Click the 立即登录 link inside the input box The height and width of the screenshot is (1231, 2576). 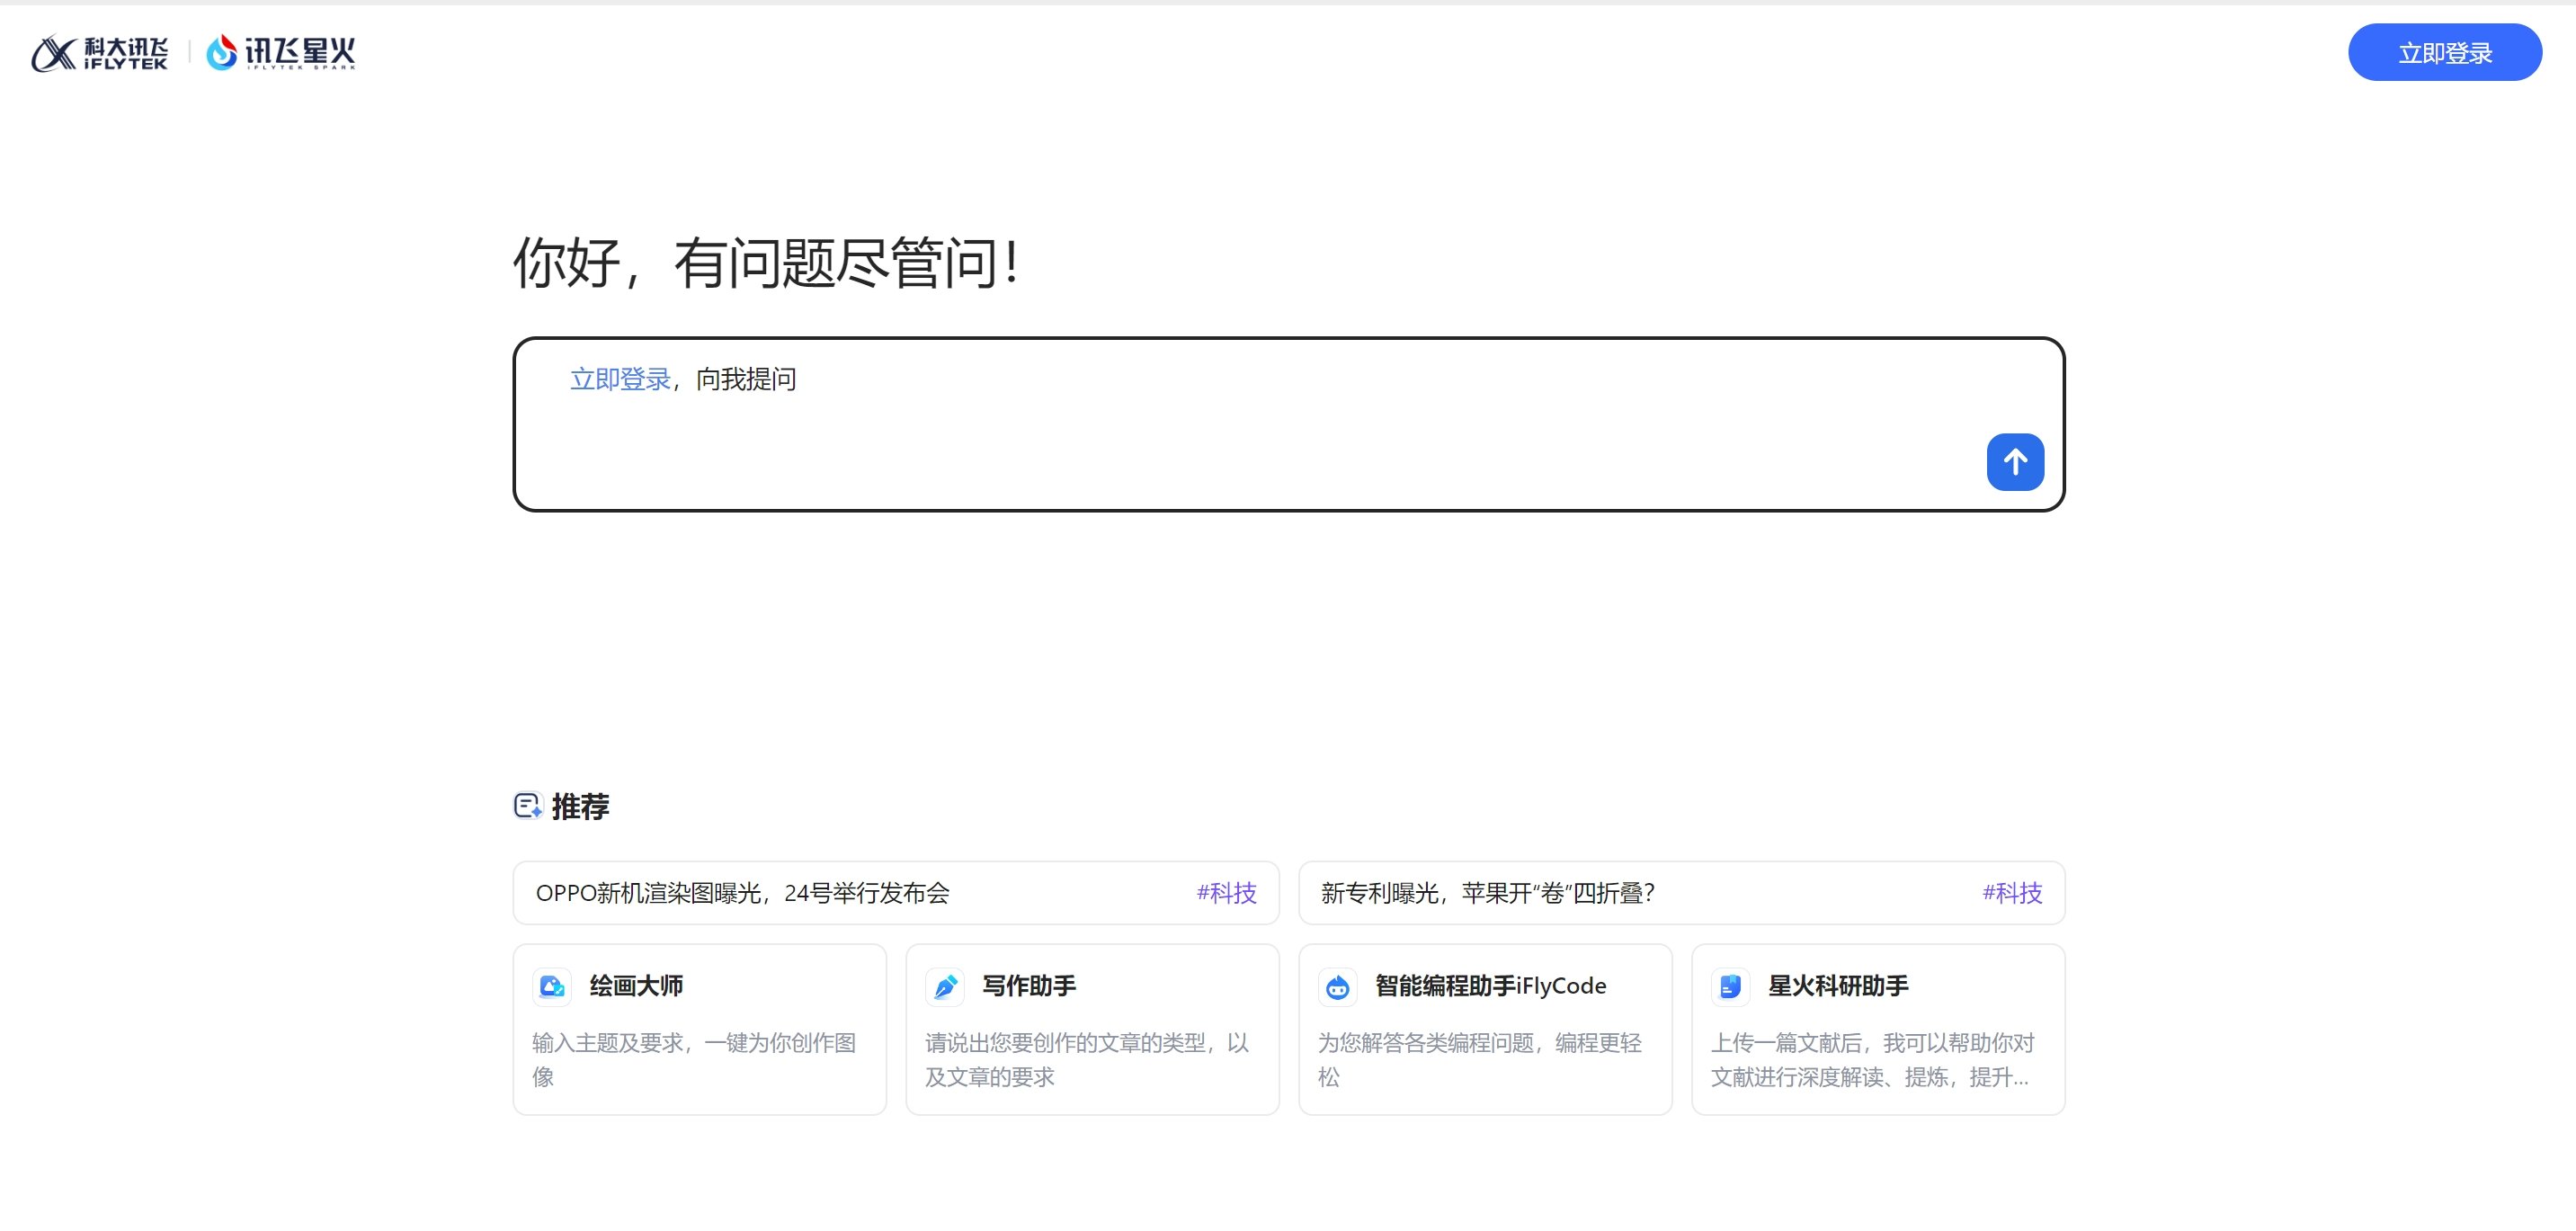coord(620,379)
